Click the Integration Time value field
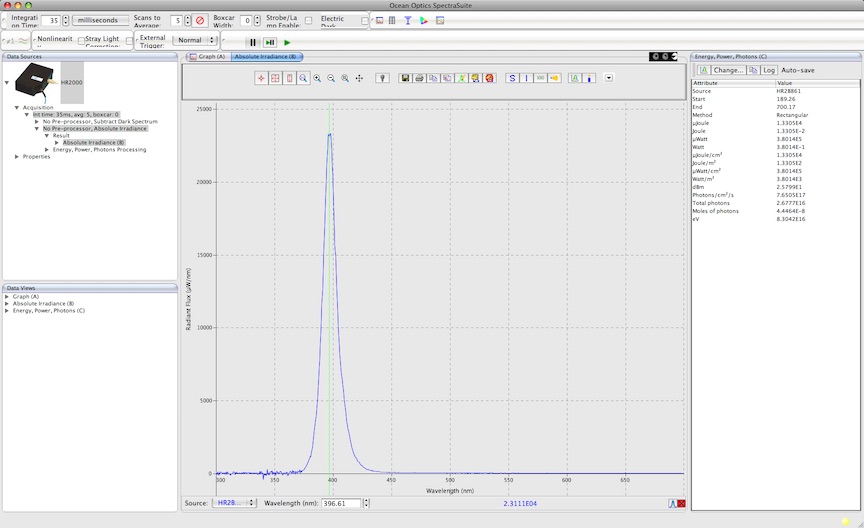The image size is (864, 528). click(x=51, y=20)
